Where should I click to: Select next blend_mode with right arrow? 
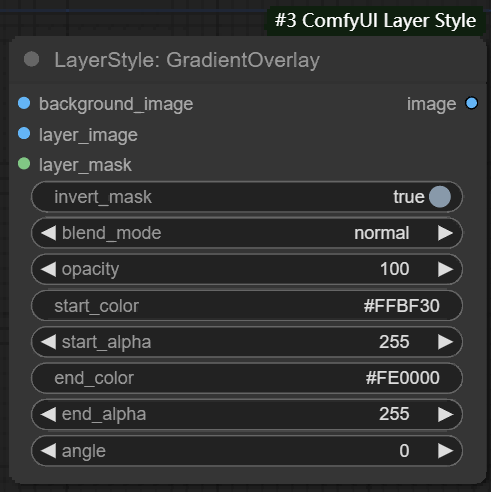pos(445,233)
